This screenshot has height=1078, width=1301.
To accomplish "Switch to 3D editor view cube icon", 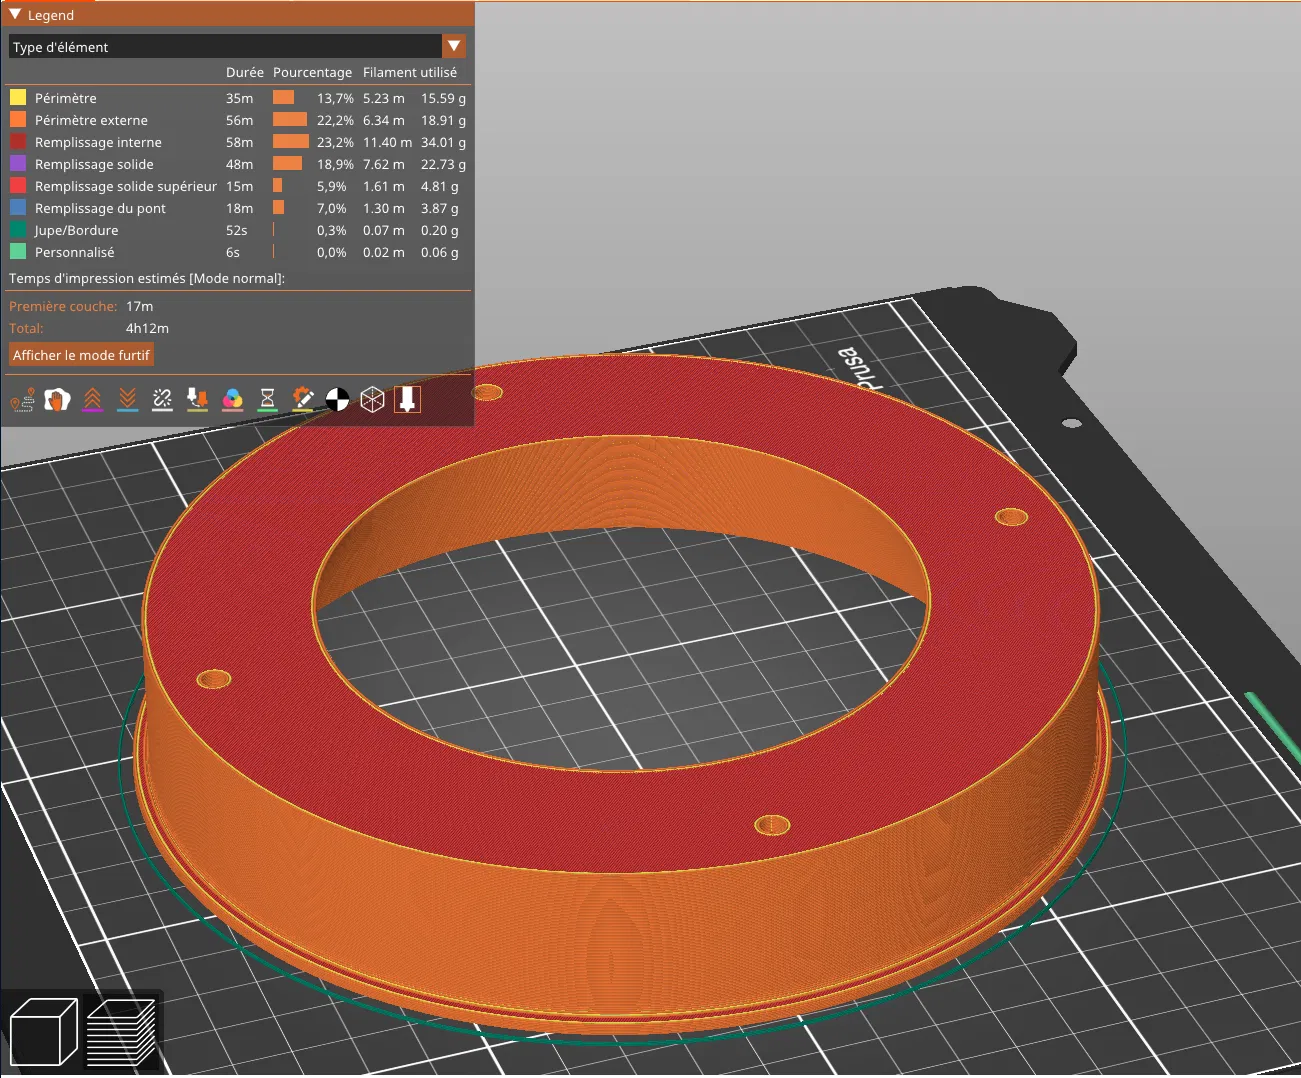I will pos(43,1032).
